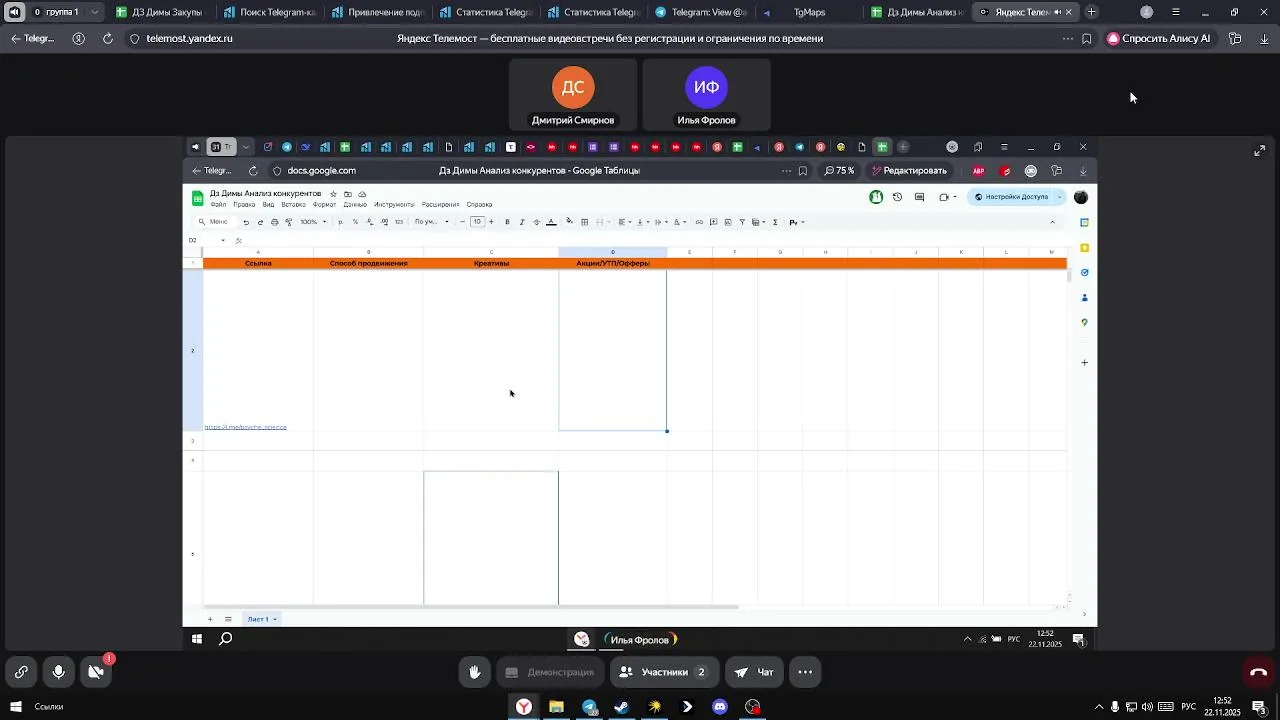Click Undo in Sheets toolbar

[x=246, y=222]
